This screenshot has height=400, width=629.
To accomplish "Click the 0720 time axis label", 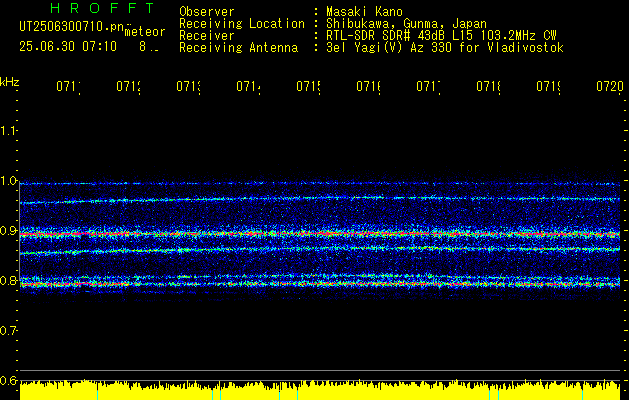I will click(x=610, y=86).
